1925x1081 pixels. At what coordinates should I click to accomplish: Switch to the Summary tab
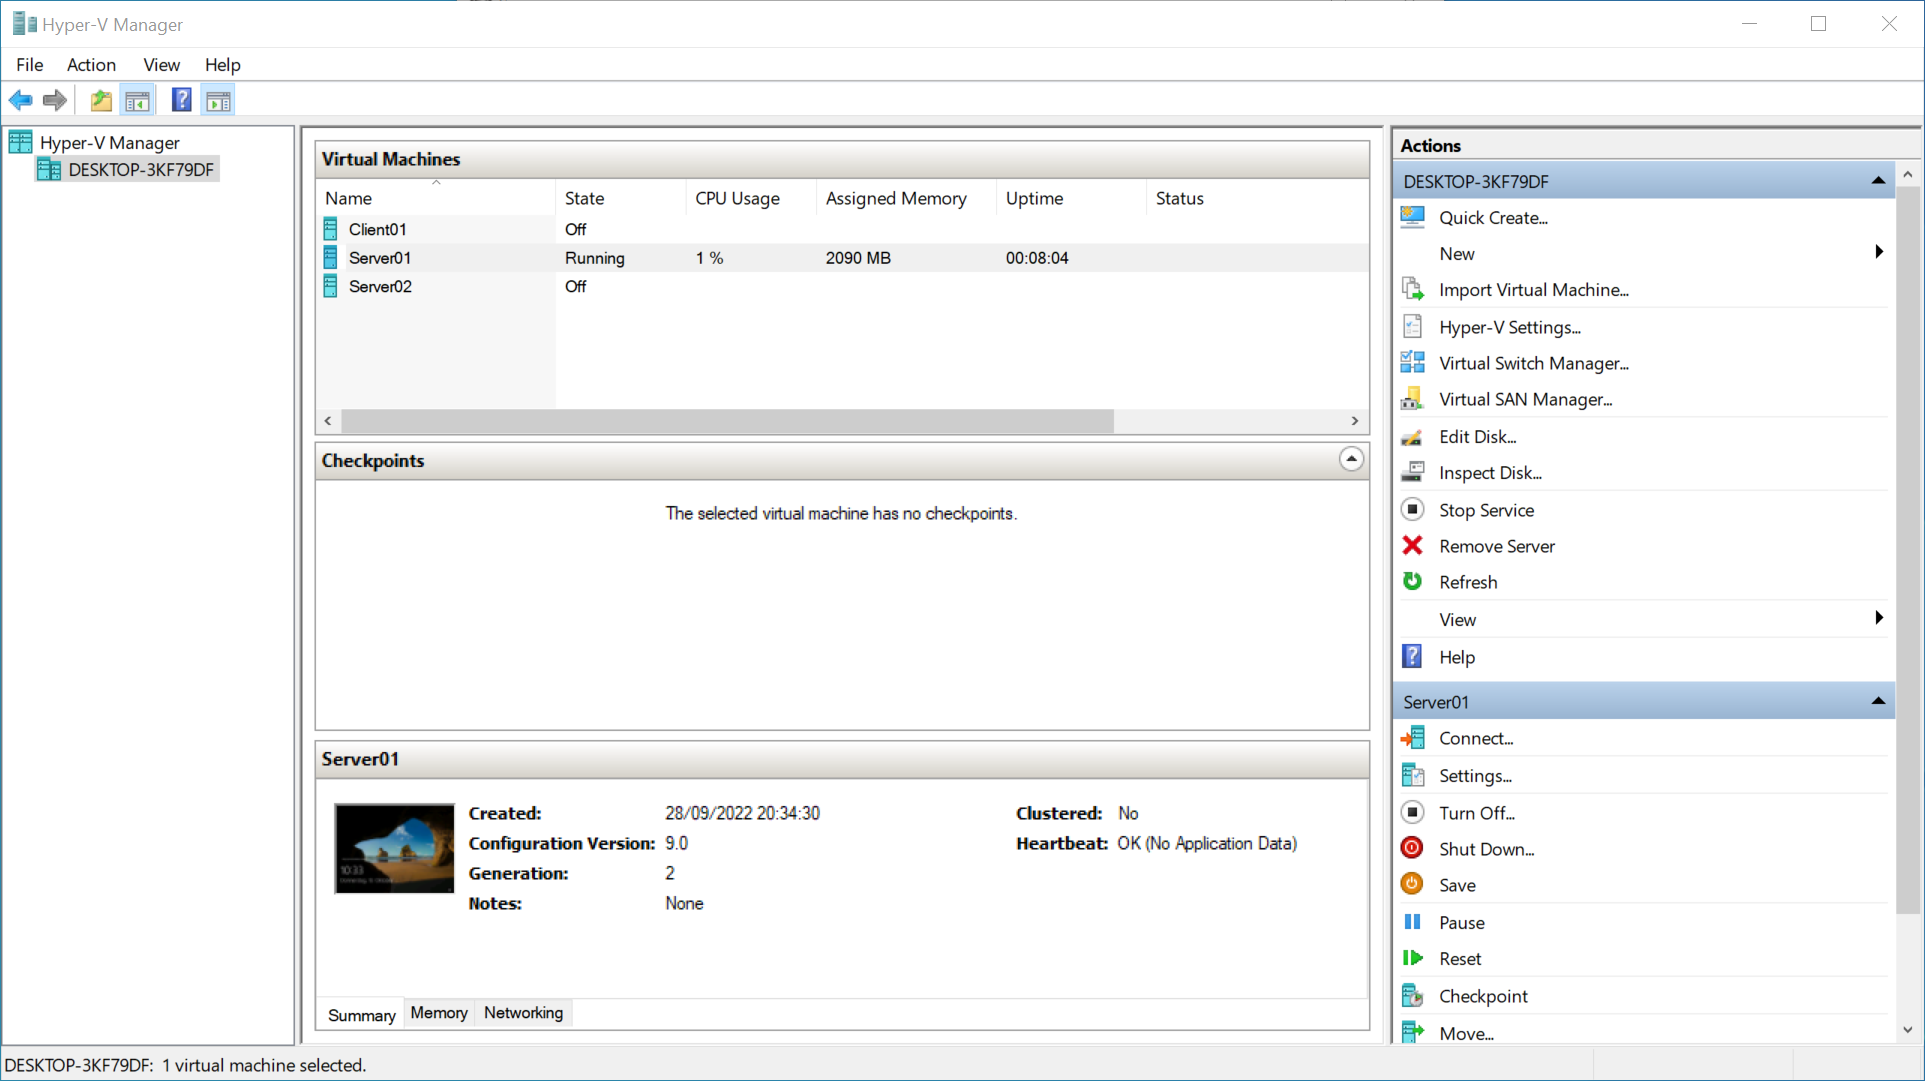click(361, 1015)
